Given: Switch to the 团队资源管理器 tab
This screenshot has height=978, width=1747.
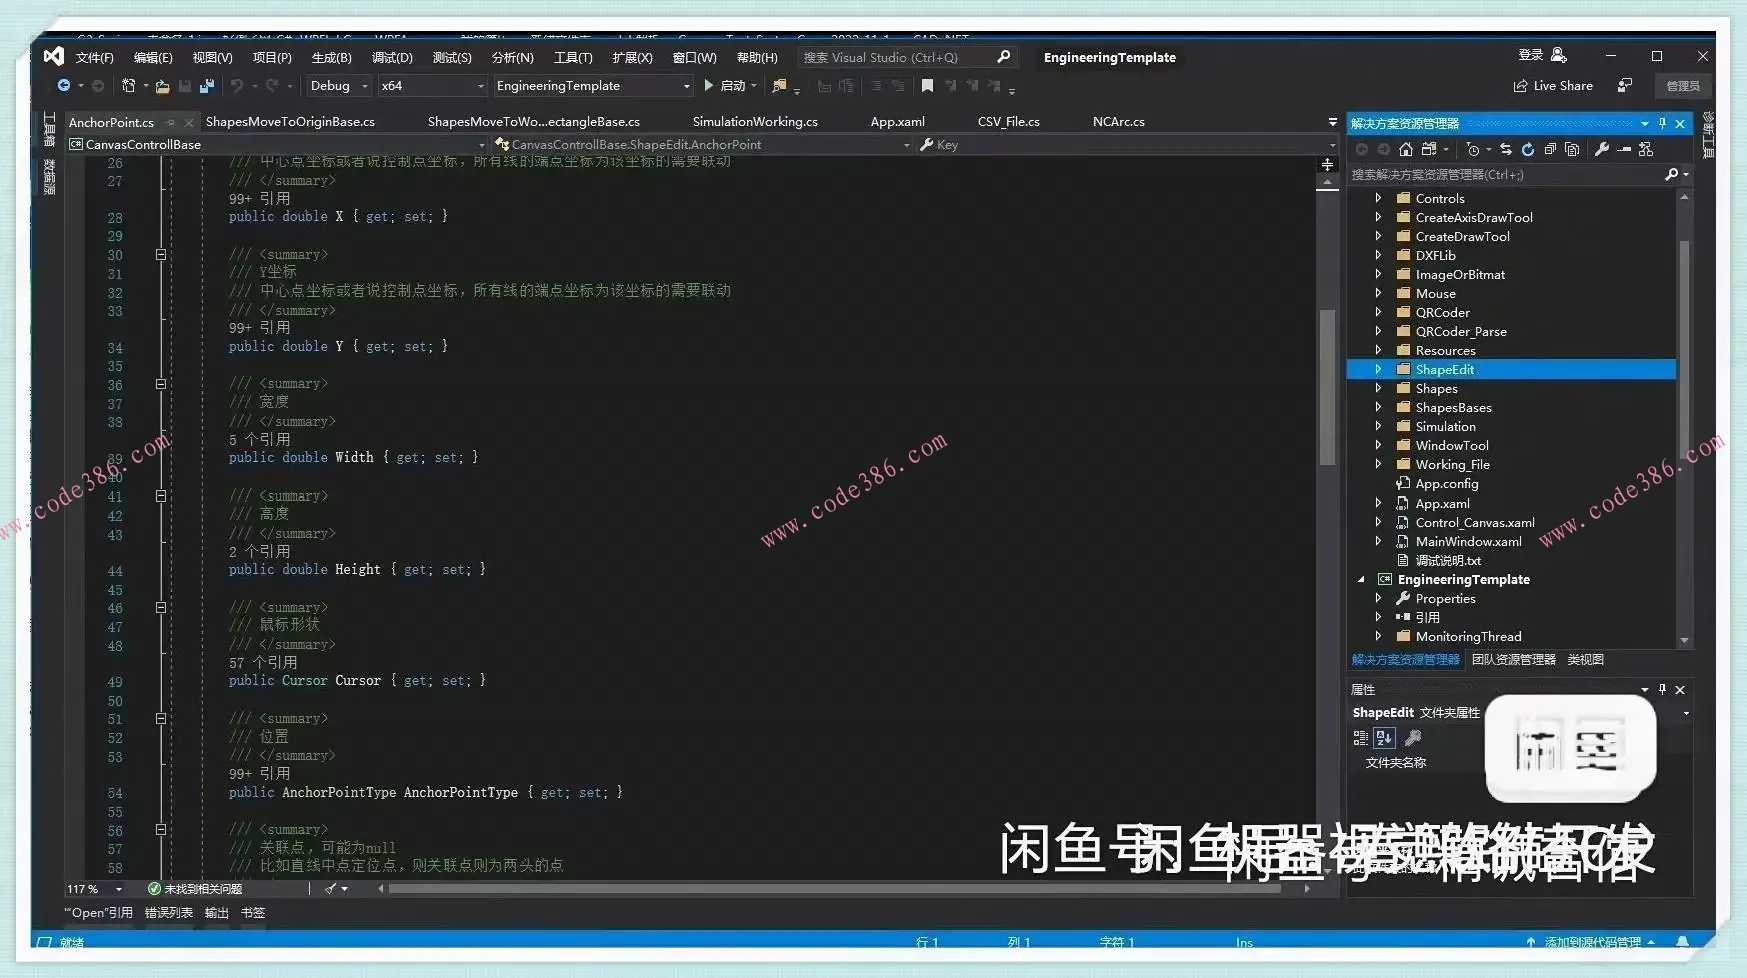Looking at the screenshot, I should click(1514, 660).
